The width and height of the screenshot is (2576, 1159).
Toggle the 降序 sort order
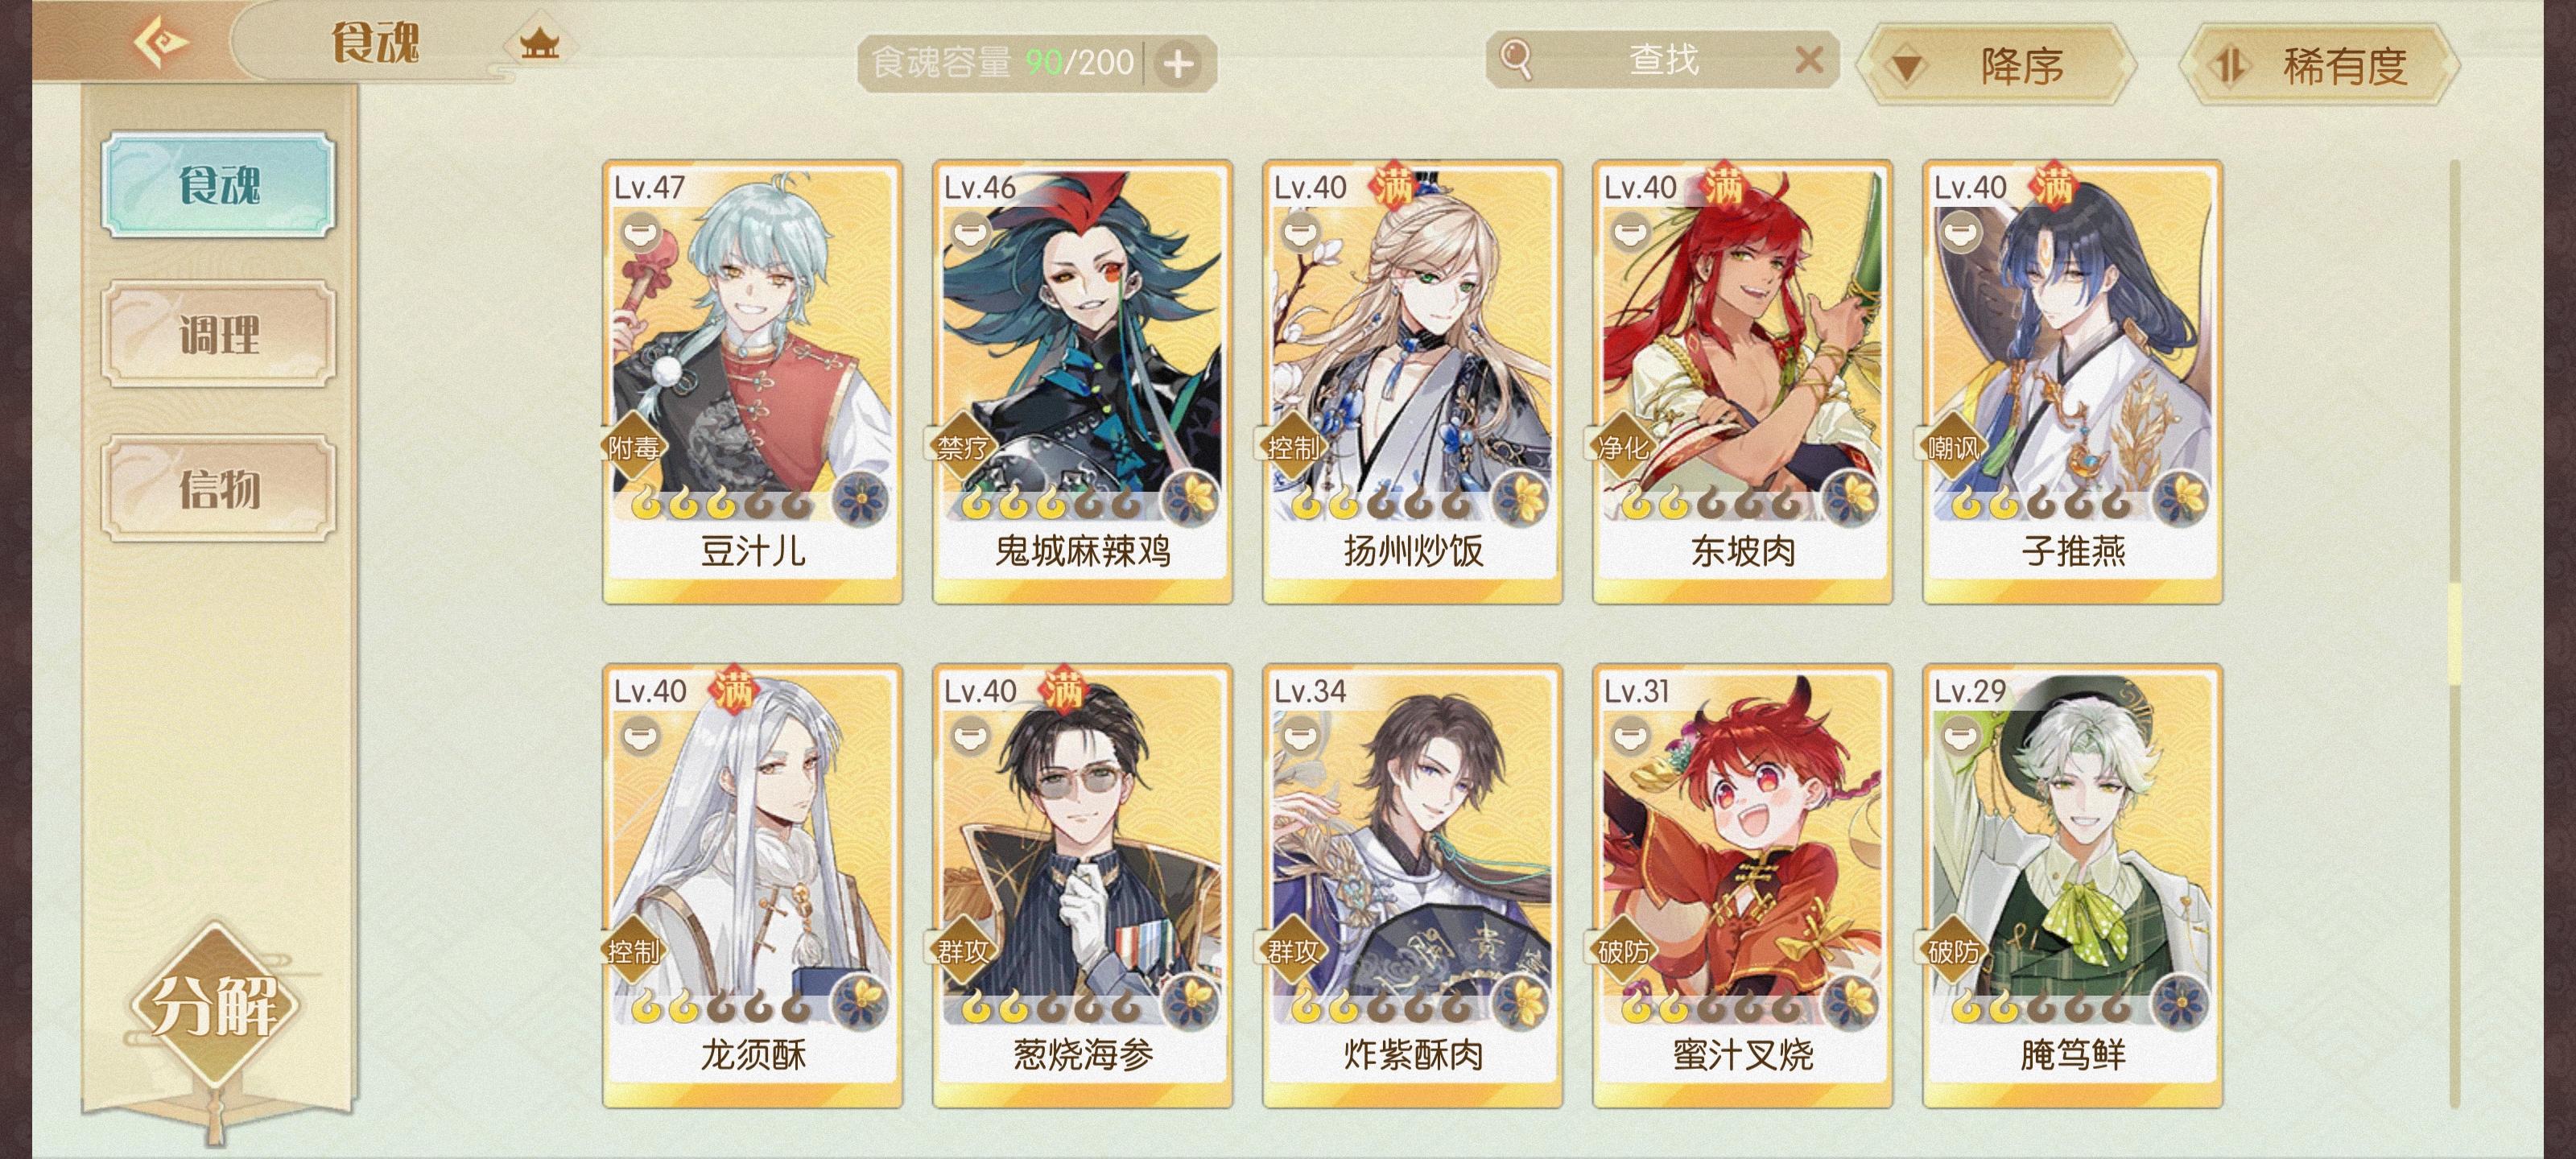point(1997,66)
